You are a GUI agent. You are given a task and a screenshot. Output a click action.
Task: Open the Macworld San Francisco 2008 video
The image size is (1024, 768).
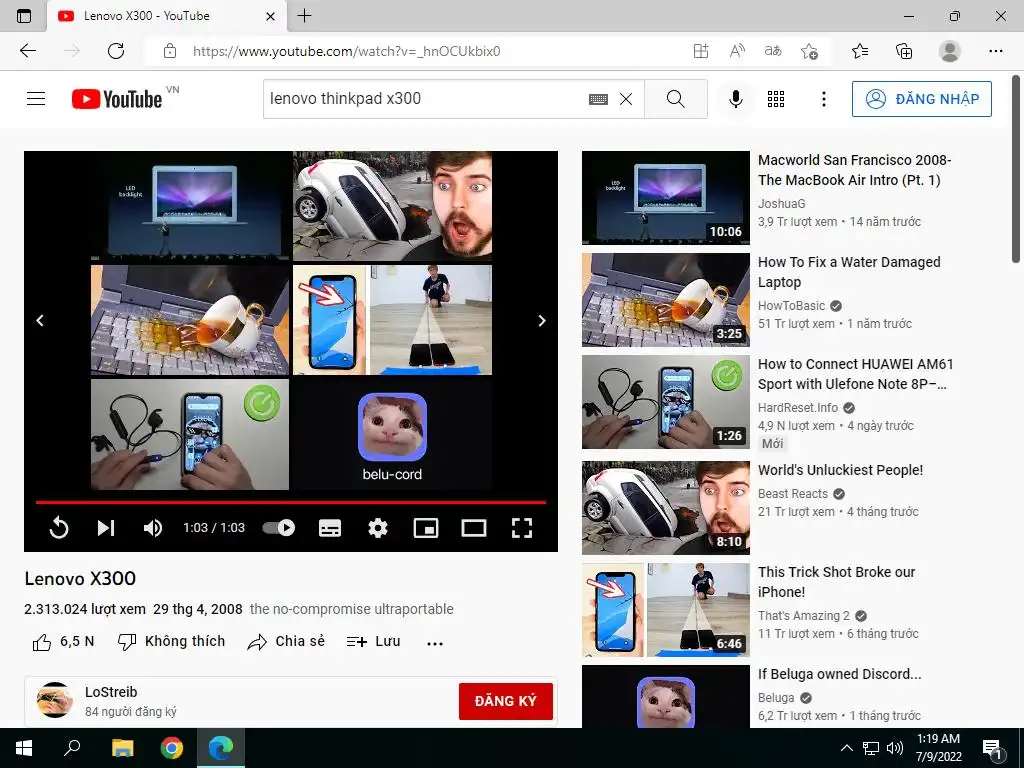(854, 170)
